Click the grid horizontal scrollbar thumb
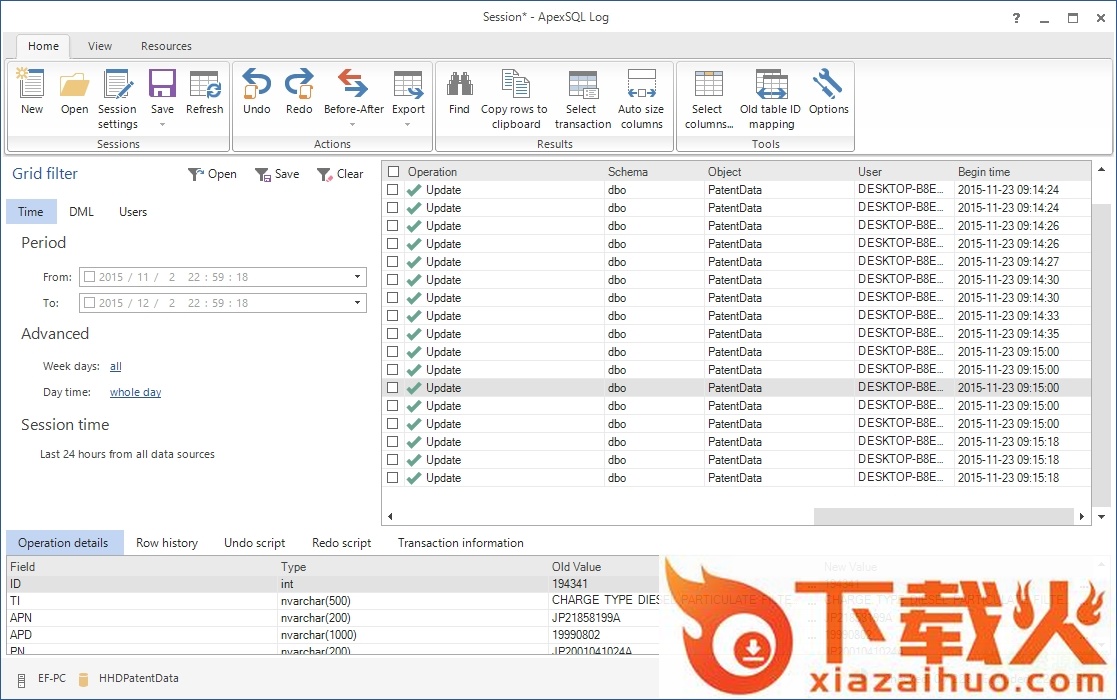This screenshot has width=1117, height=700. click(943, 516)
